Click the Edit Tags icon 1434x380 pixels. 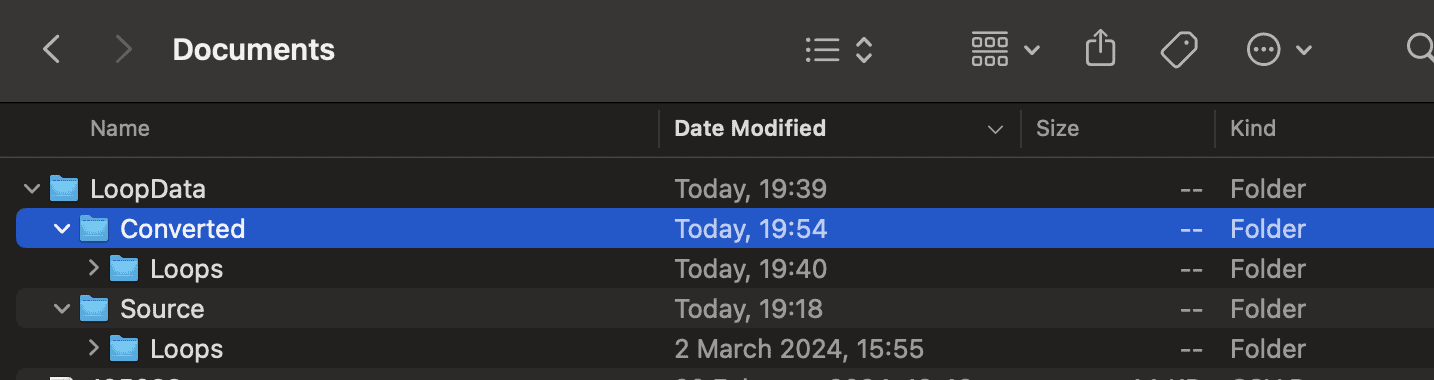click(1179, 50)
